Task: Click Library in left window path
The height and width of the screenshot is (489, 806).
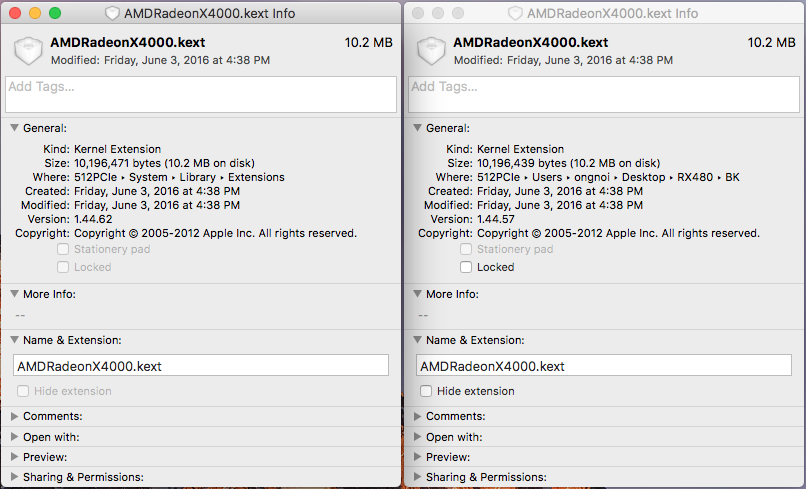Action: tap(197, 177)
